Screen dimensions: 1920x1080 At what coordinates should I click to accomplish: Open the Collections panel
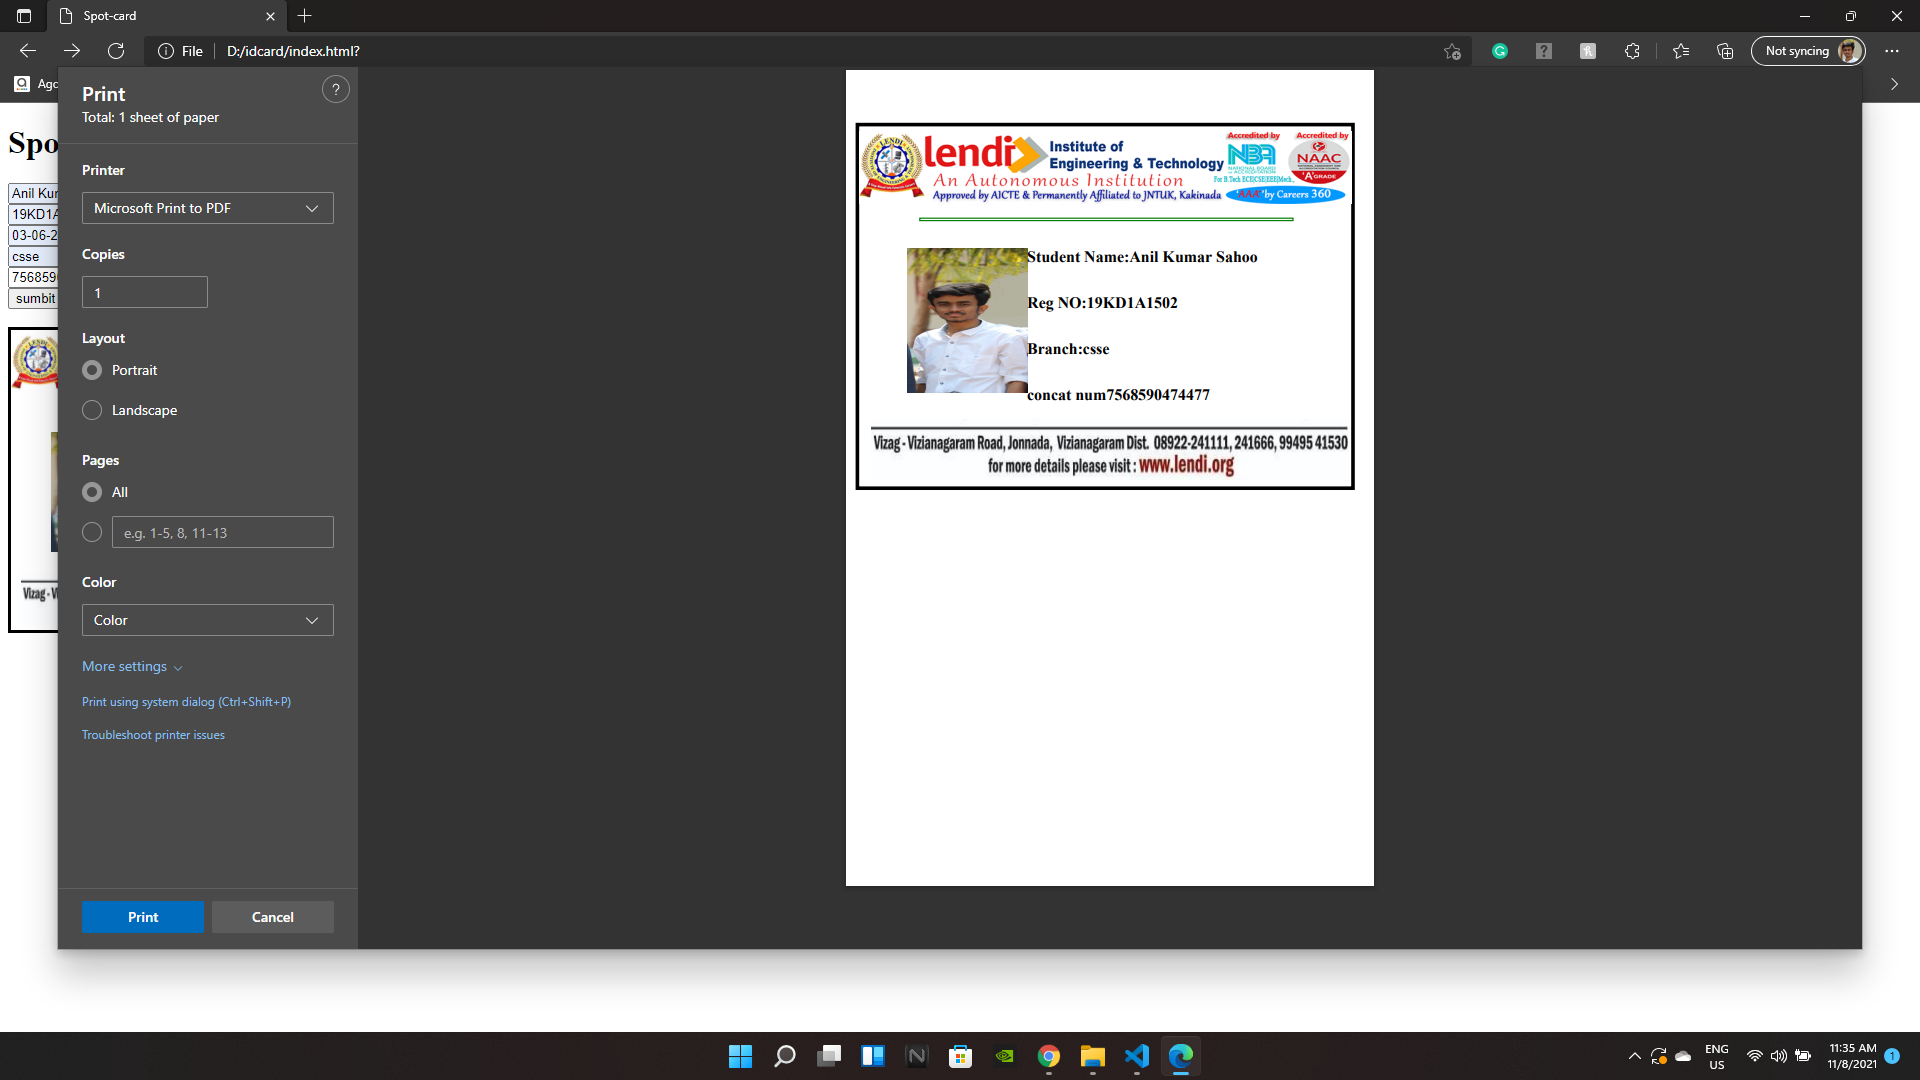pos(1724,51)
